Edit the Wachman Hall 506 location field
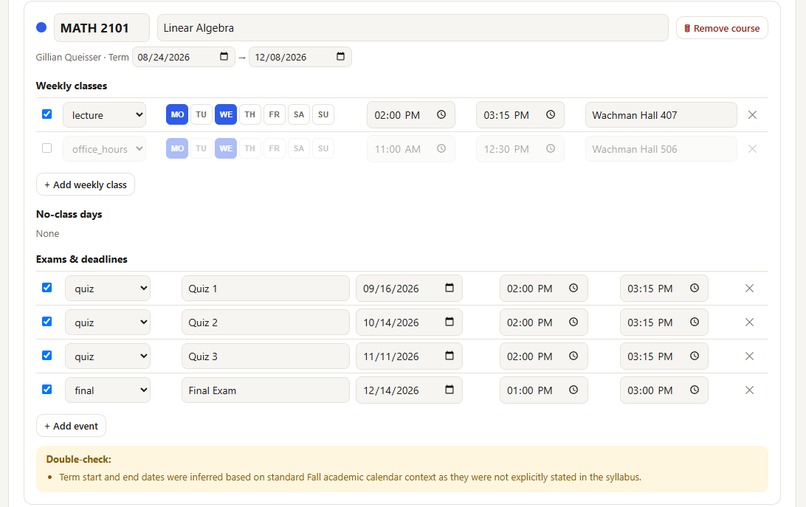The image size is (806, 507). 661,149
